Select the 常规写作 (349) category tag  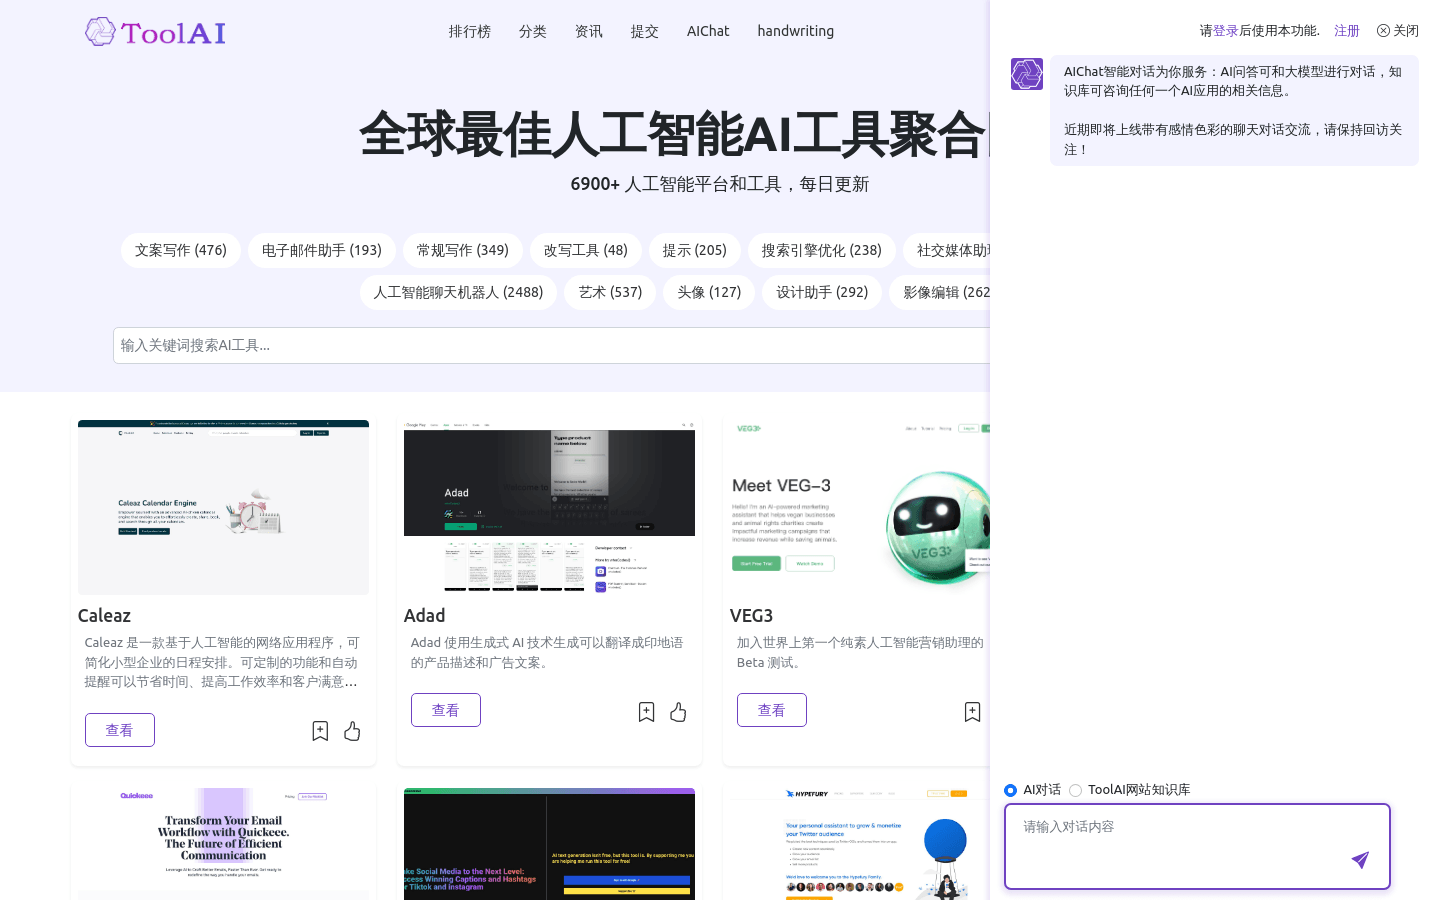click(x=463, y=250)
